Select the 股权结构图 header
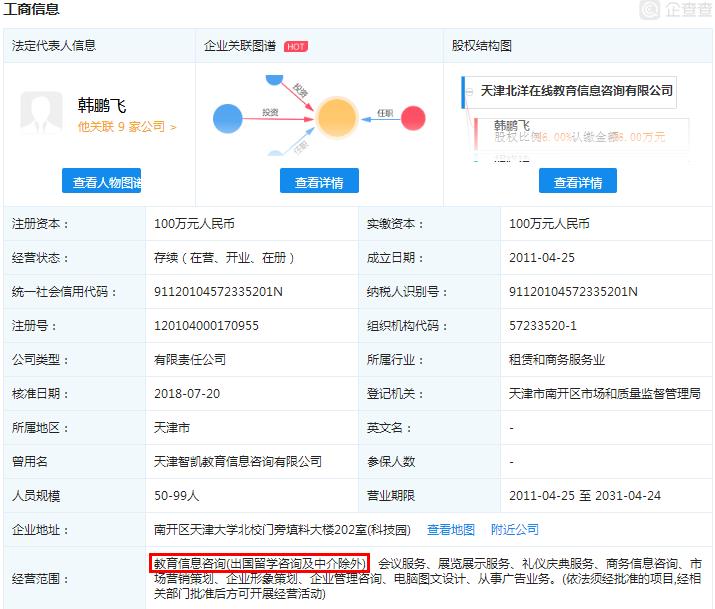This screenshot has height=609, width=715. pyautogui.click(x=482, y=46)
